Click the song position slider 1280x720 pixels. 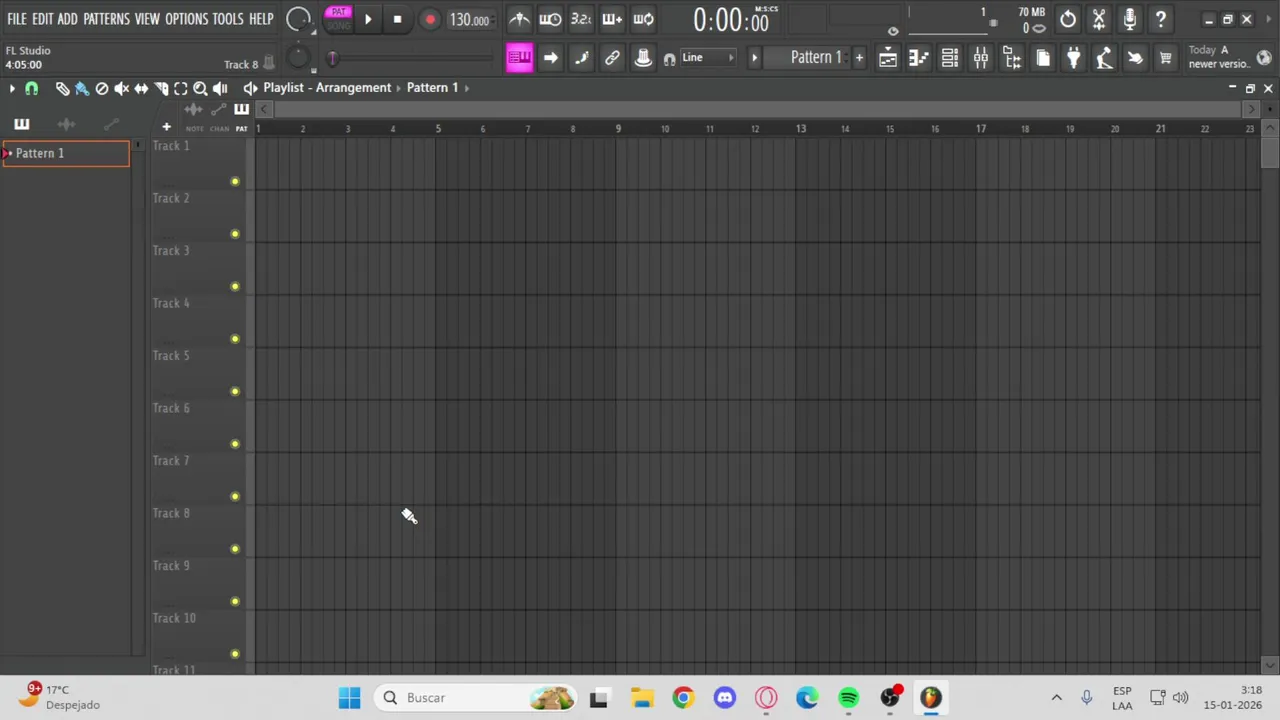410,58
